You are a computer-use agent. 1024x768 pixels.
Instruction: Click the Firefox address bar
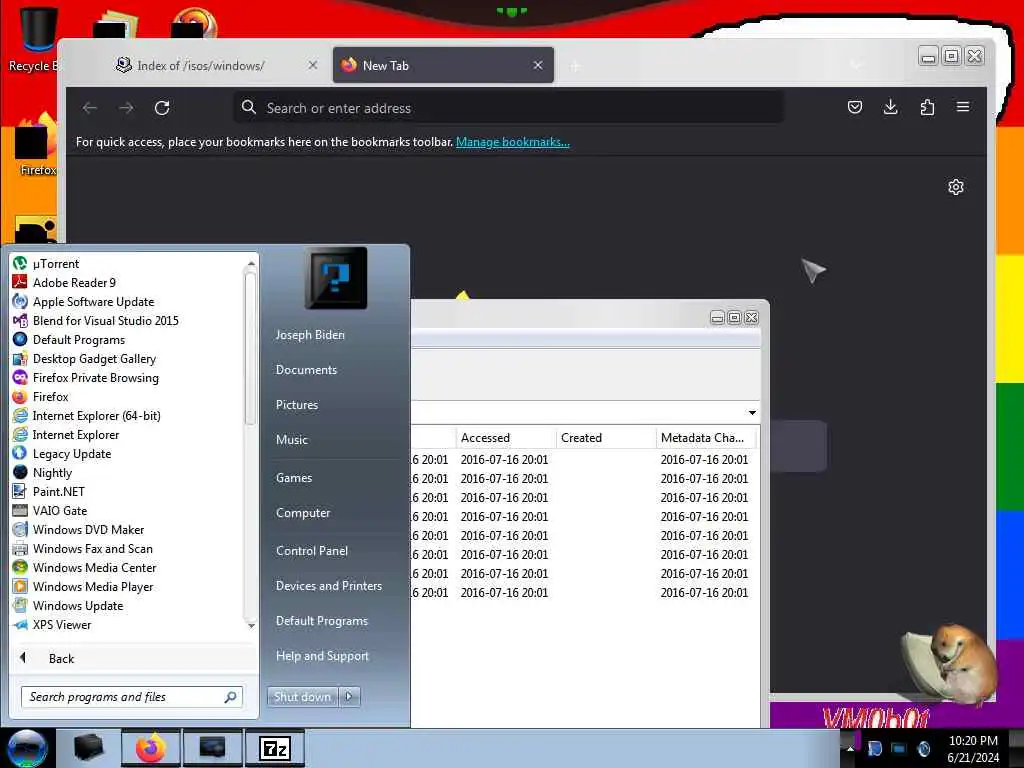(509, 108)
